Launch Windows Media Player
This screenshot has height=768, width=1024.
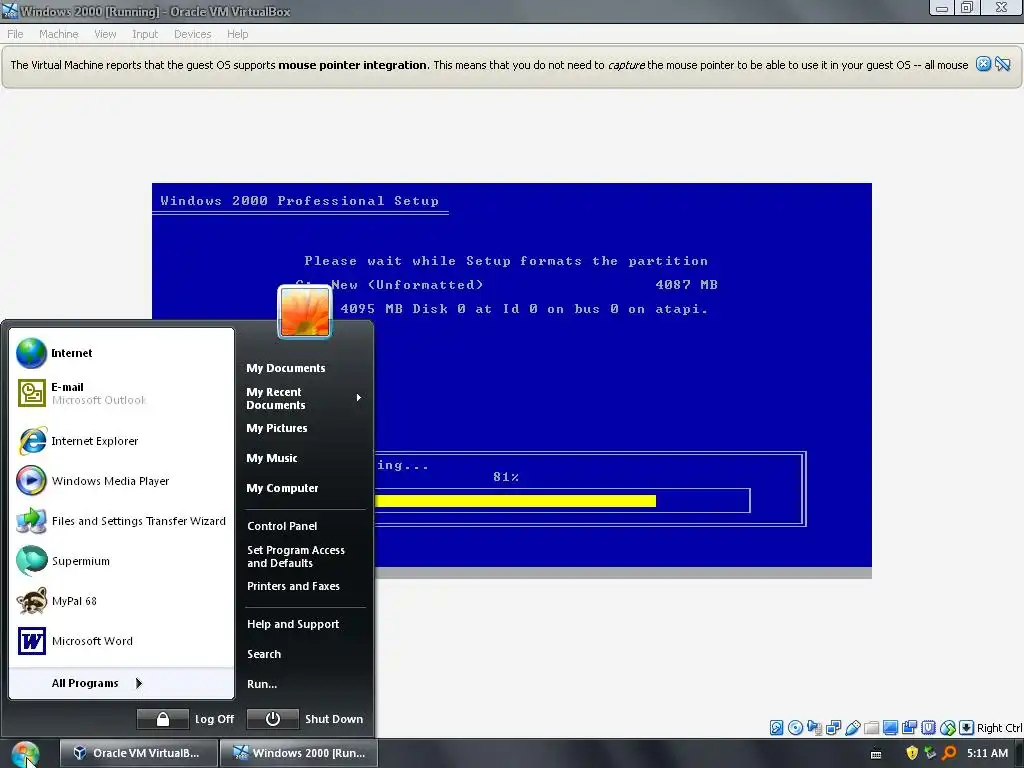click(122, 481)
